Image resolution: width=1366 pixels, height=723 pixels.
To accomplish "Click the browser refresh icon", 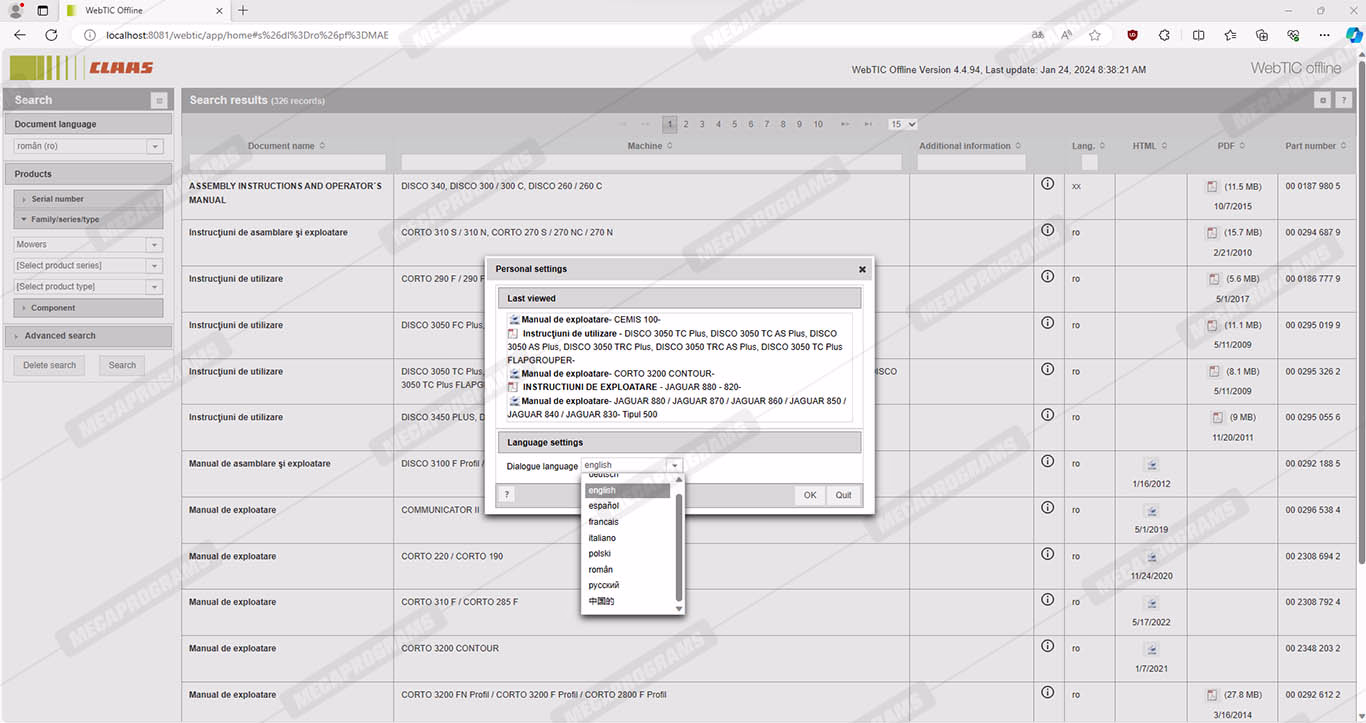I will coord(51,35).
